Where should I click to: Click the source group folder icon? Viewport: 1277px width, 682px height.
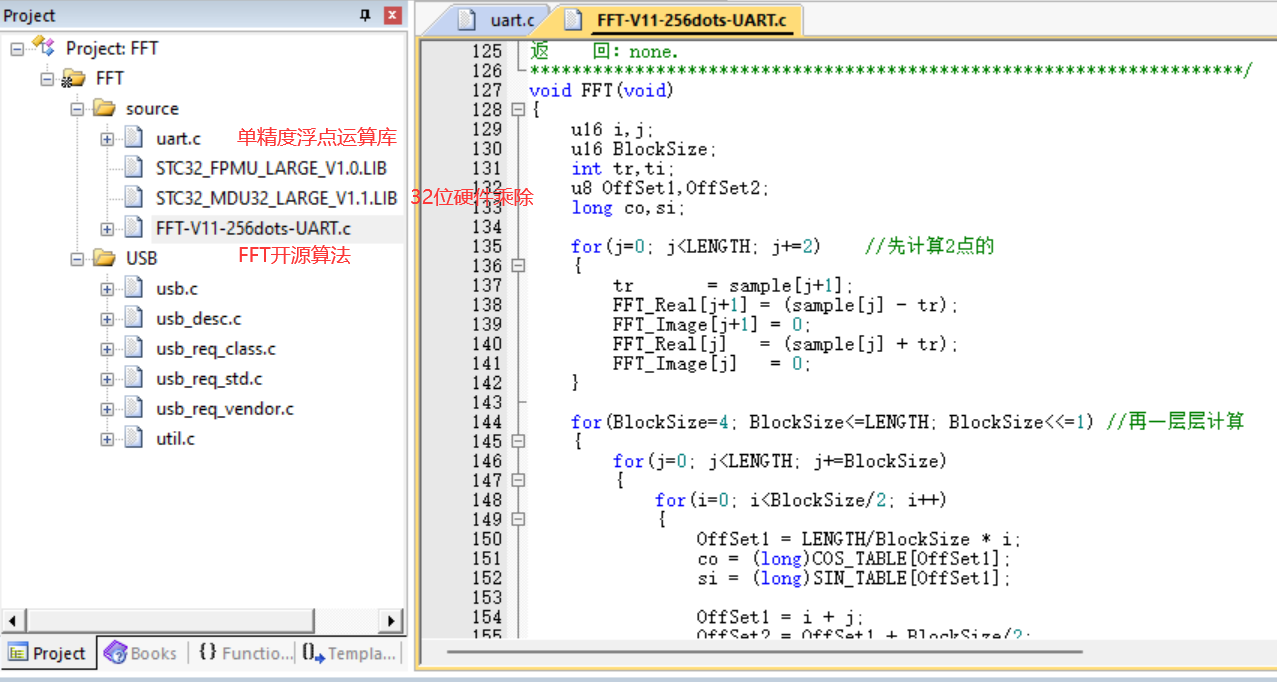104,108
